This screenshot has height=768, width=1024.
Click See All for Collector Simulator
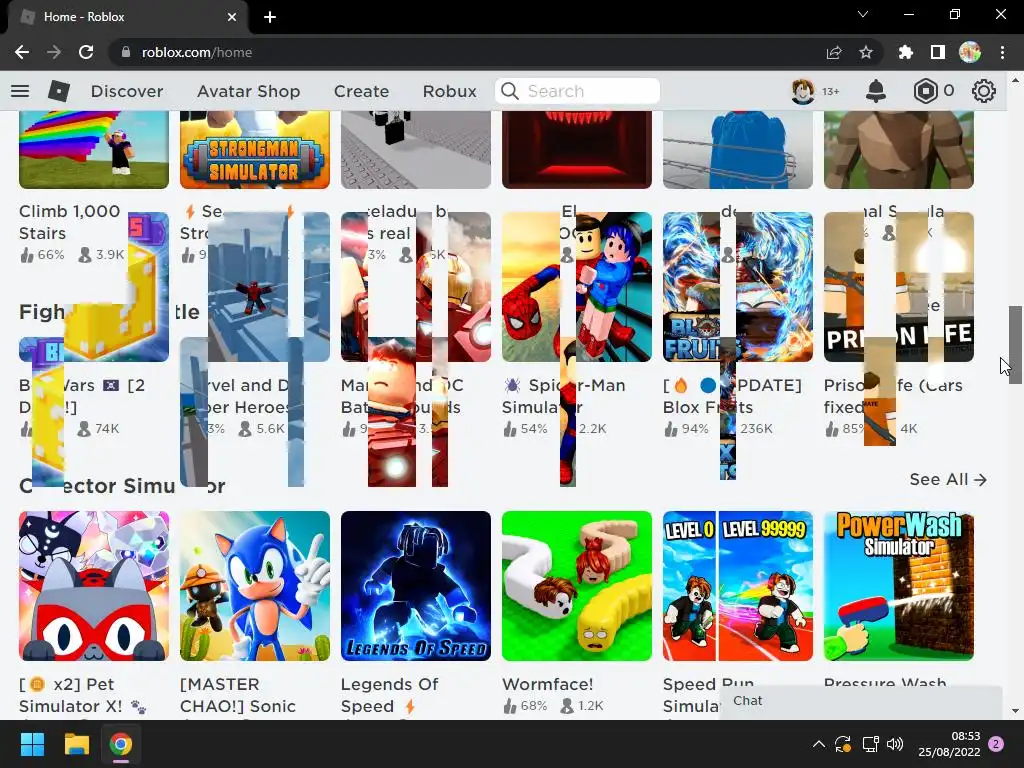(948, 479)
